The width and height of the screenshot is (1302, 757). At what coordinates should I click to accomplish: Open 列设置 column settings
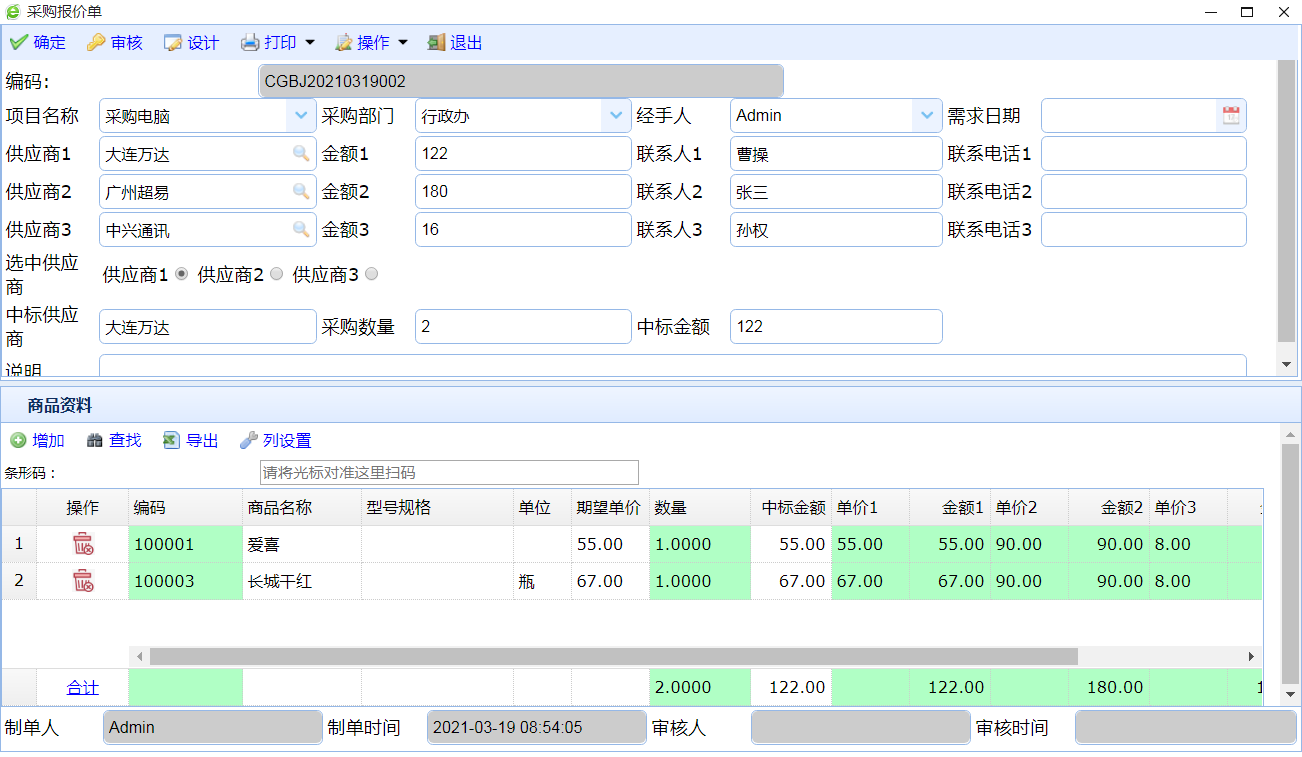coord(276,440)
